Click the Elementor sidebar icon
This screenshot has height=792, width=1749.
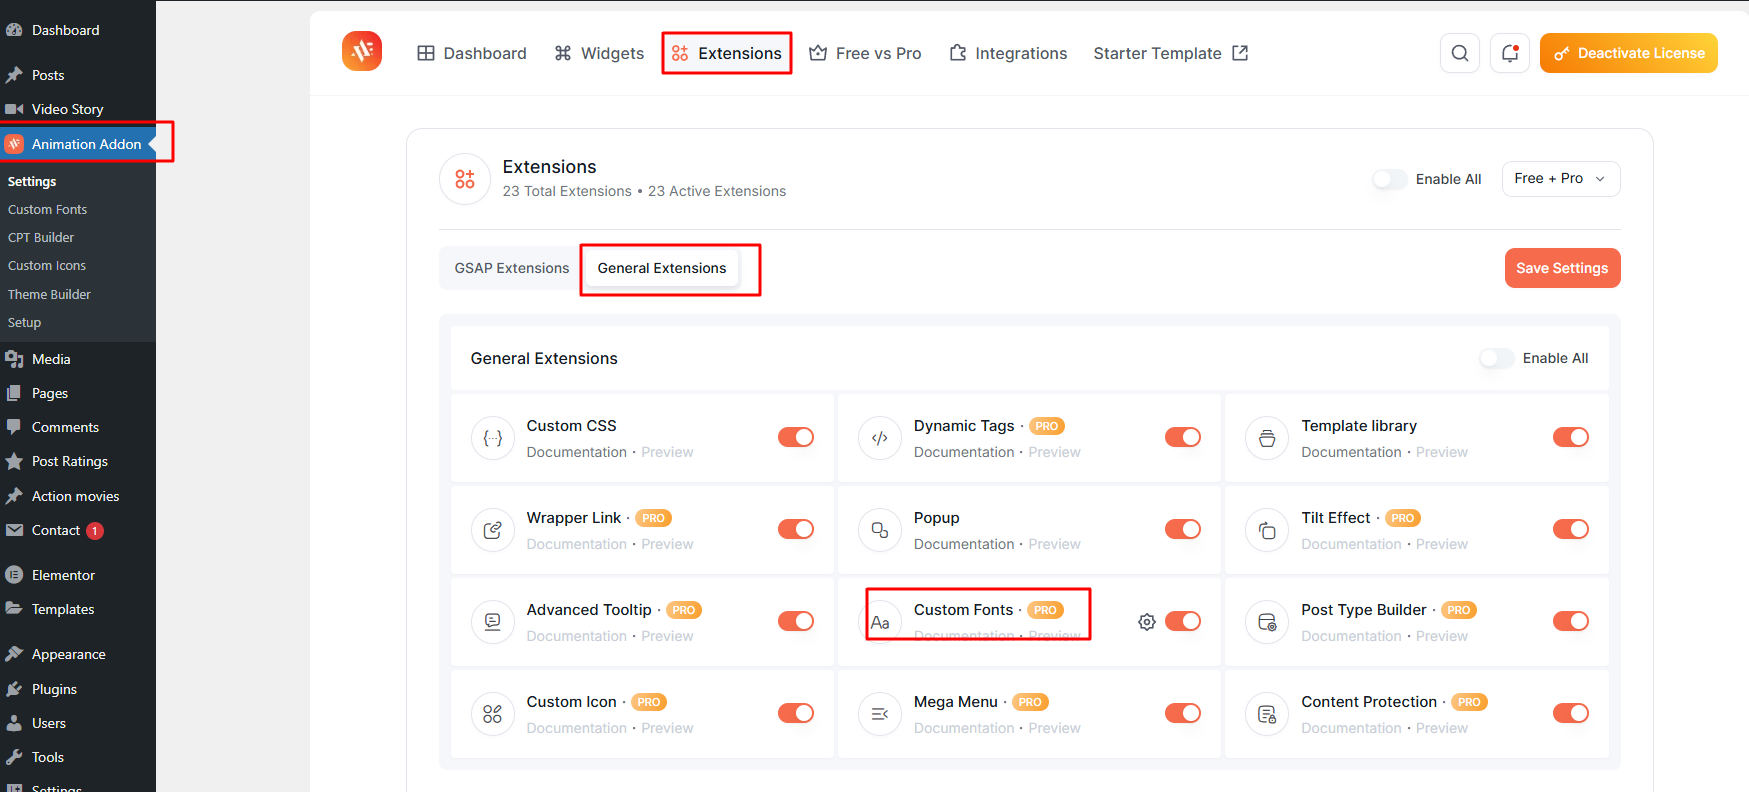[x=14, y=575]
